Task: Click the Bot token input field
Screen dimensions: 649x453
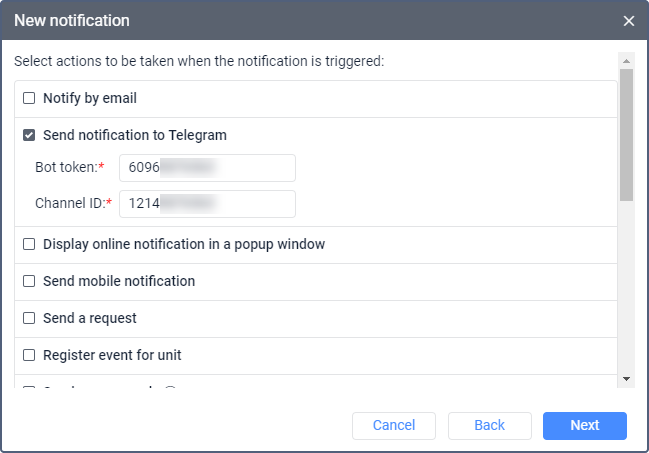Action: pyautogui.click(x=207, y=168)
